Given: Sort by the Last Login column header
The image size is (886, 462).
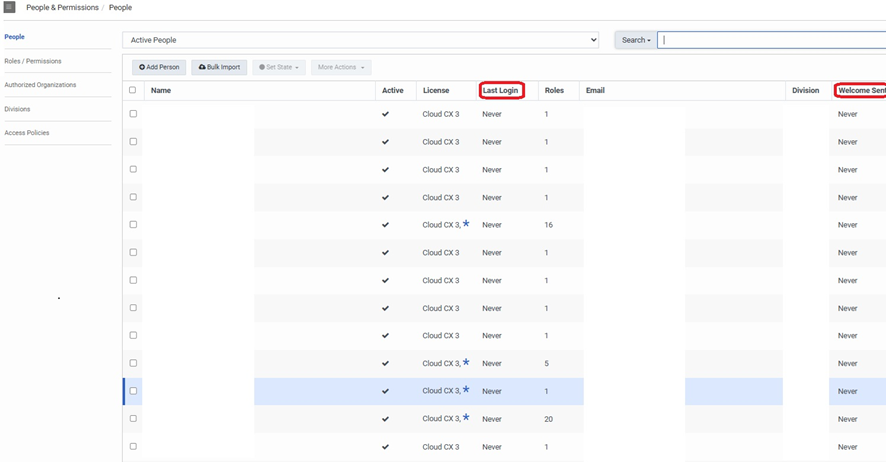Looking at the screenshot, I should click(x=500, y=90).
